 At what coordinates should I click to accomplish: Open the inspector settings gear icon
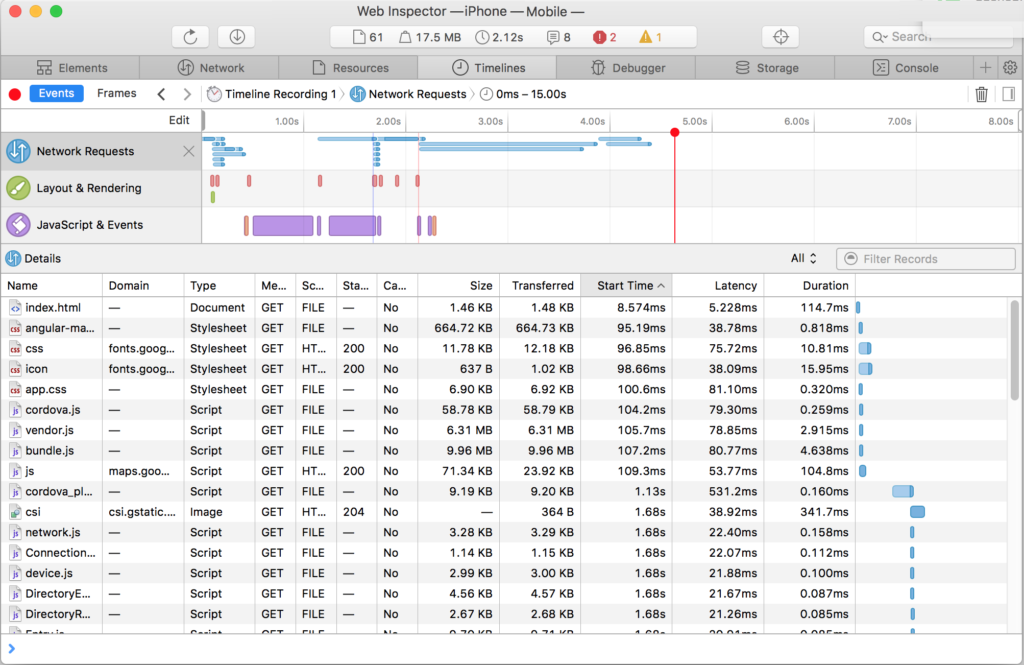point(1010,68)
